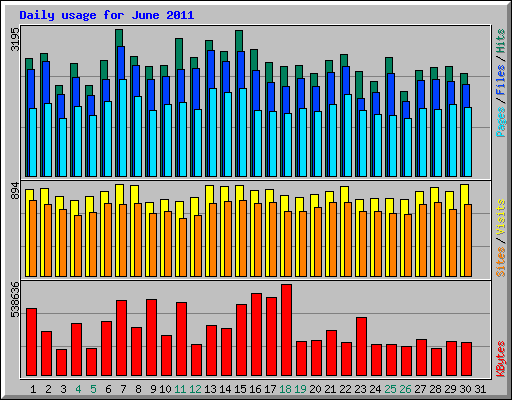Viewport: 512px width, 400px height.
Task: Click green weekend day label 19
Action: [x=300, y=389]
